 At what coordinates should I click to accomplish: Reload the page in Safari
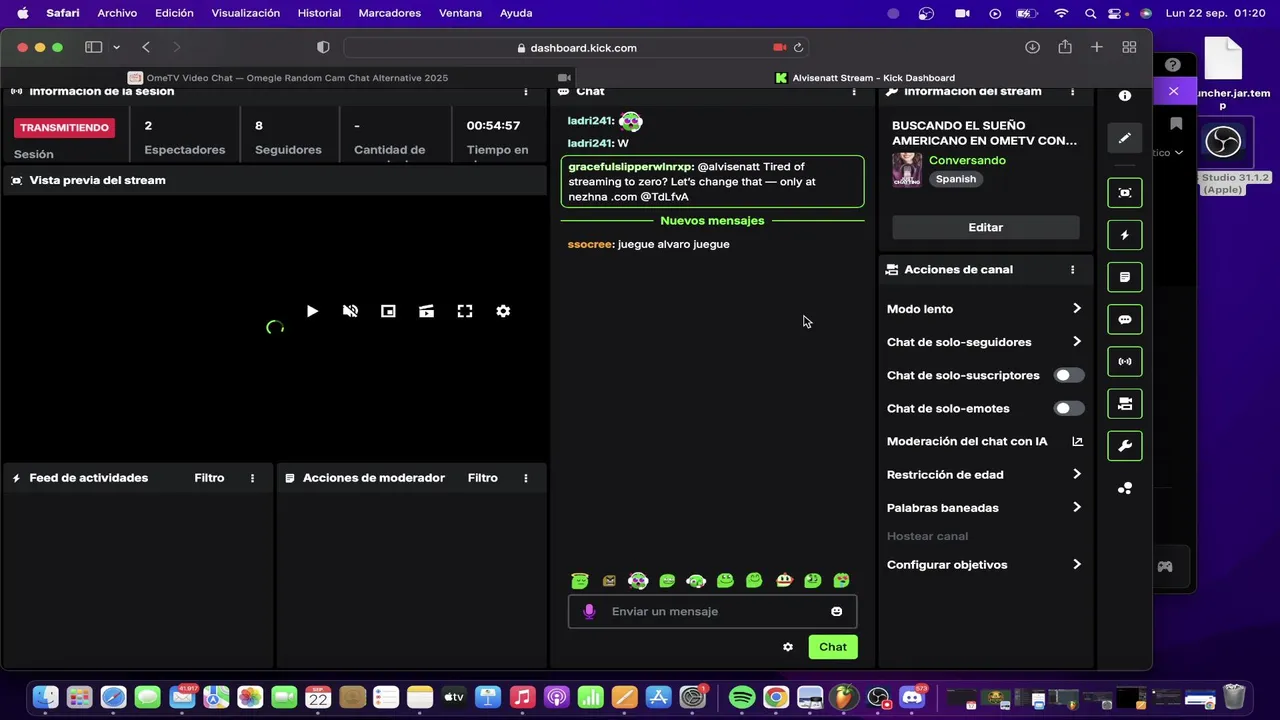pos(798,47)
